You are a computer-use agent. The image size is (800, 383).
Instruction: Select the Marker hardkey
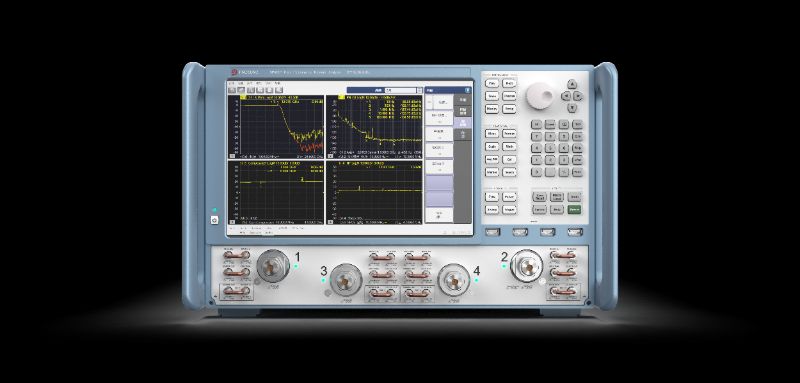coord(492,172)
